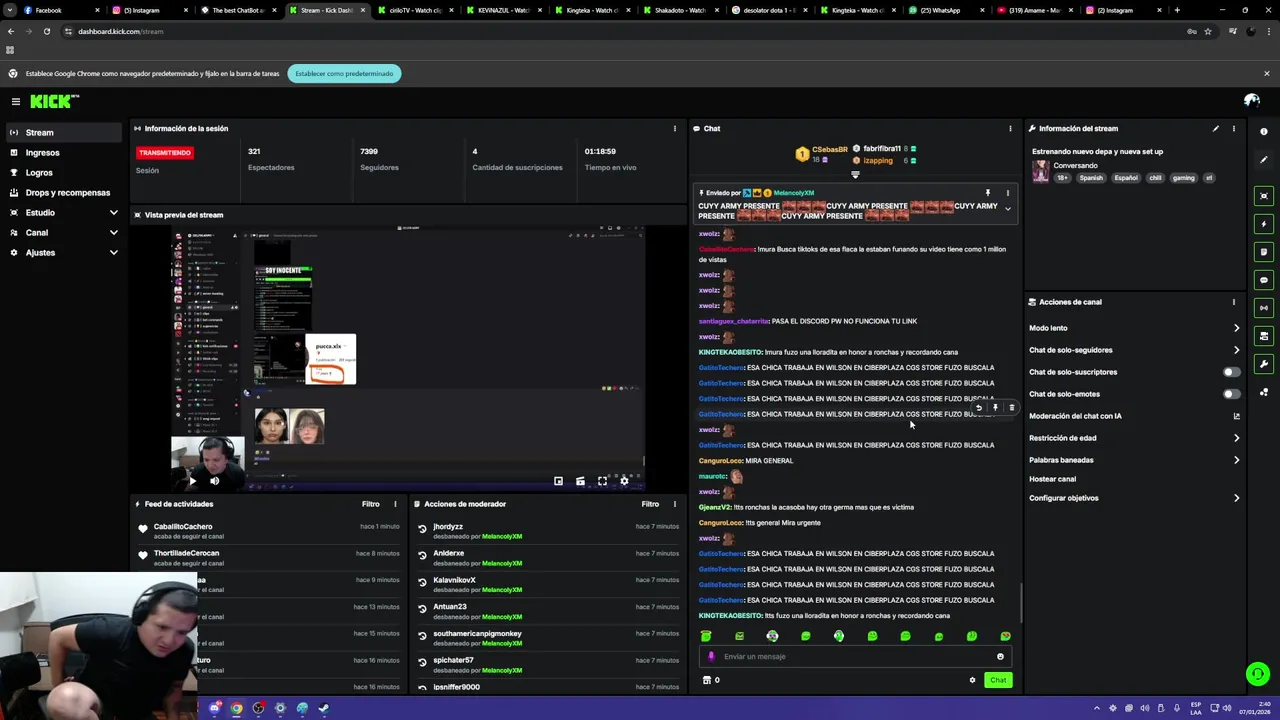Open Acciones de canal three-dot menu
The width and height of the screenshot is (1280, 720).
[1234, 302]
